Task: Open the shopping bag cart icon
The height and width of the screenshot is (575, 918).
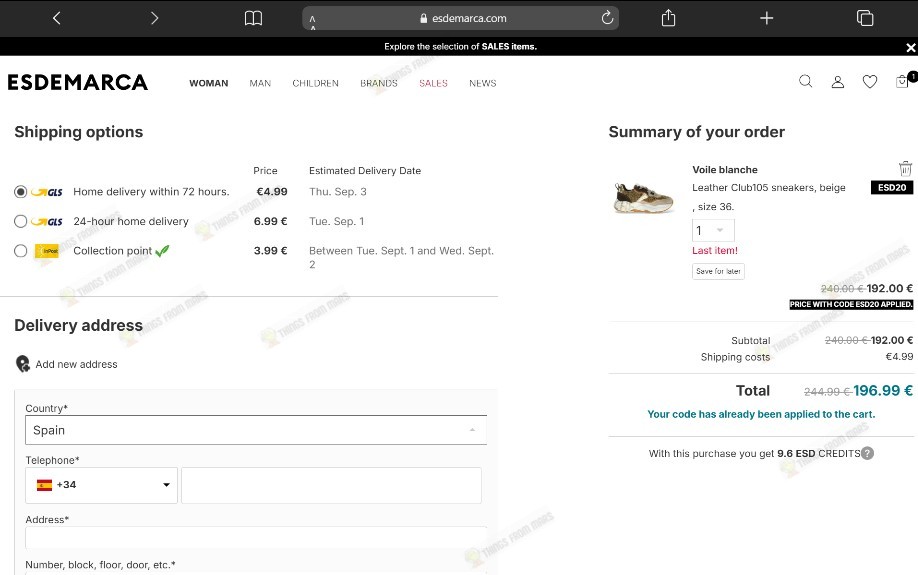Action: coord(902,81)
